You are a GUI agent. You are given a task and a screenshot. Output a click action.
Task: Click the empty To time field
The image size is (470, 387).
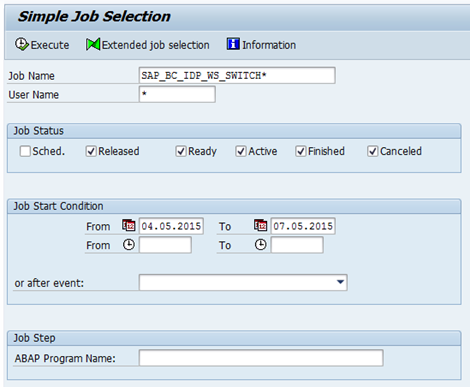point(297,245)
